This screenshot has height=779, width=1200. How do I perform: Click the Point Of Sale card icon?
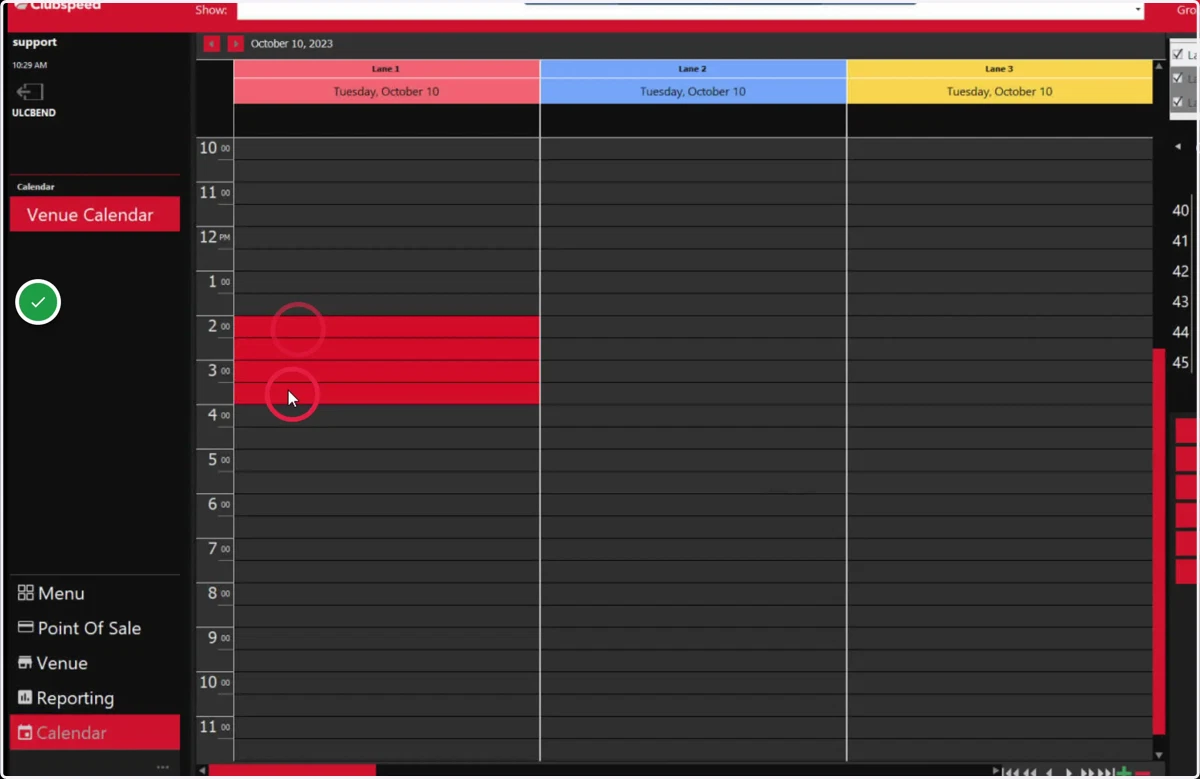26,628
